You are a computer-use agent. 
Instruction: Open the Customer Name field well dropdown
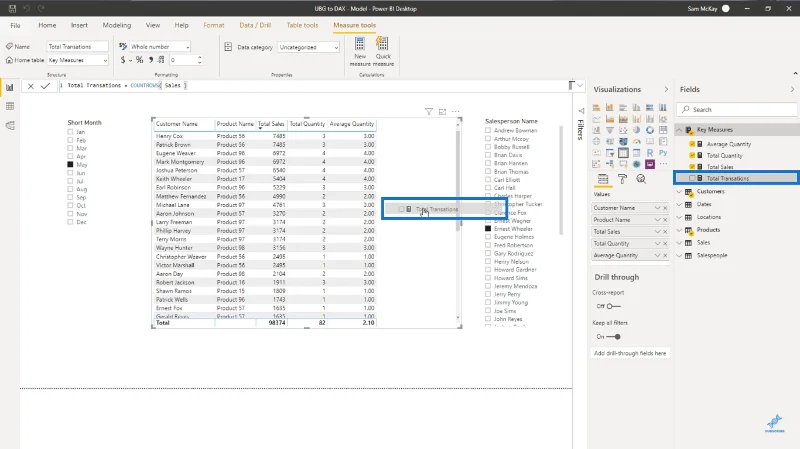pos(657,208)
